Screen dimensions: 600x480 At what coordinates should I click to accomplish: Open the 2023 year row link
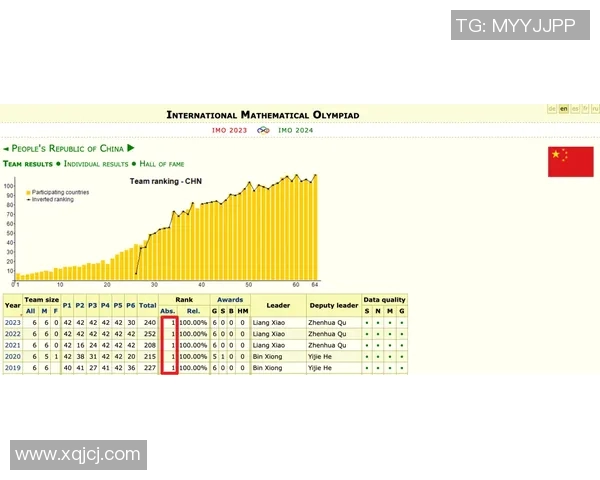(13, 323)
